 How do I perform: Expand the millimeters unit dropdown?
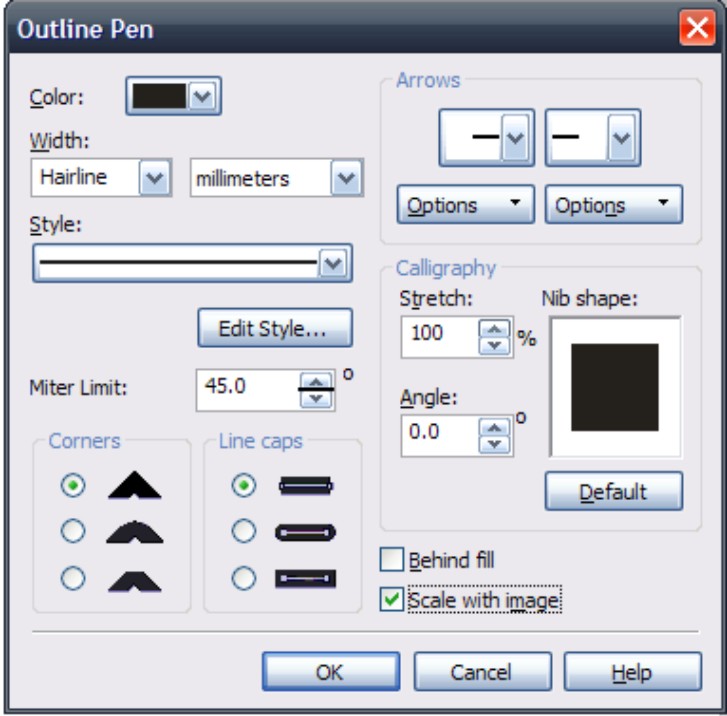click(x=346, y=178)
